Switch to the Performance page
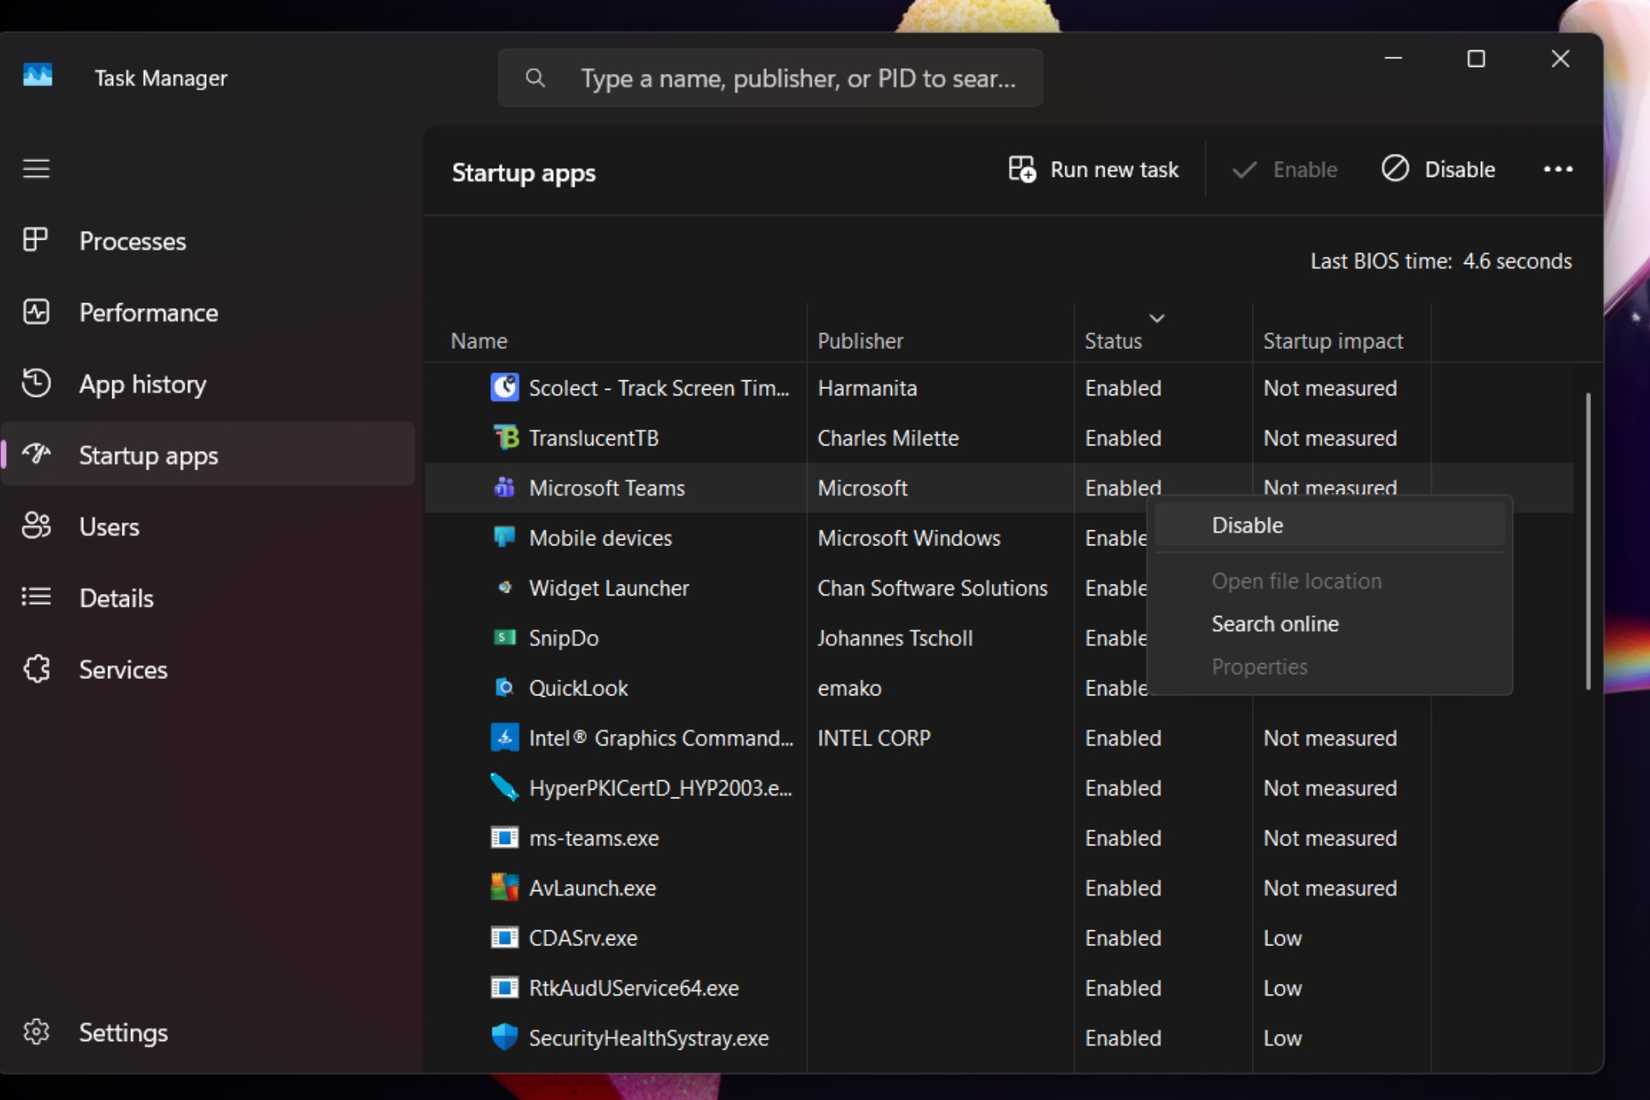The width and height of the screenshot is (1650, 1100). [x=208, y=312]
